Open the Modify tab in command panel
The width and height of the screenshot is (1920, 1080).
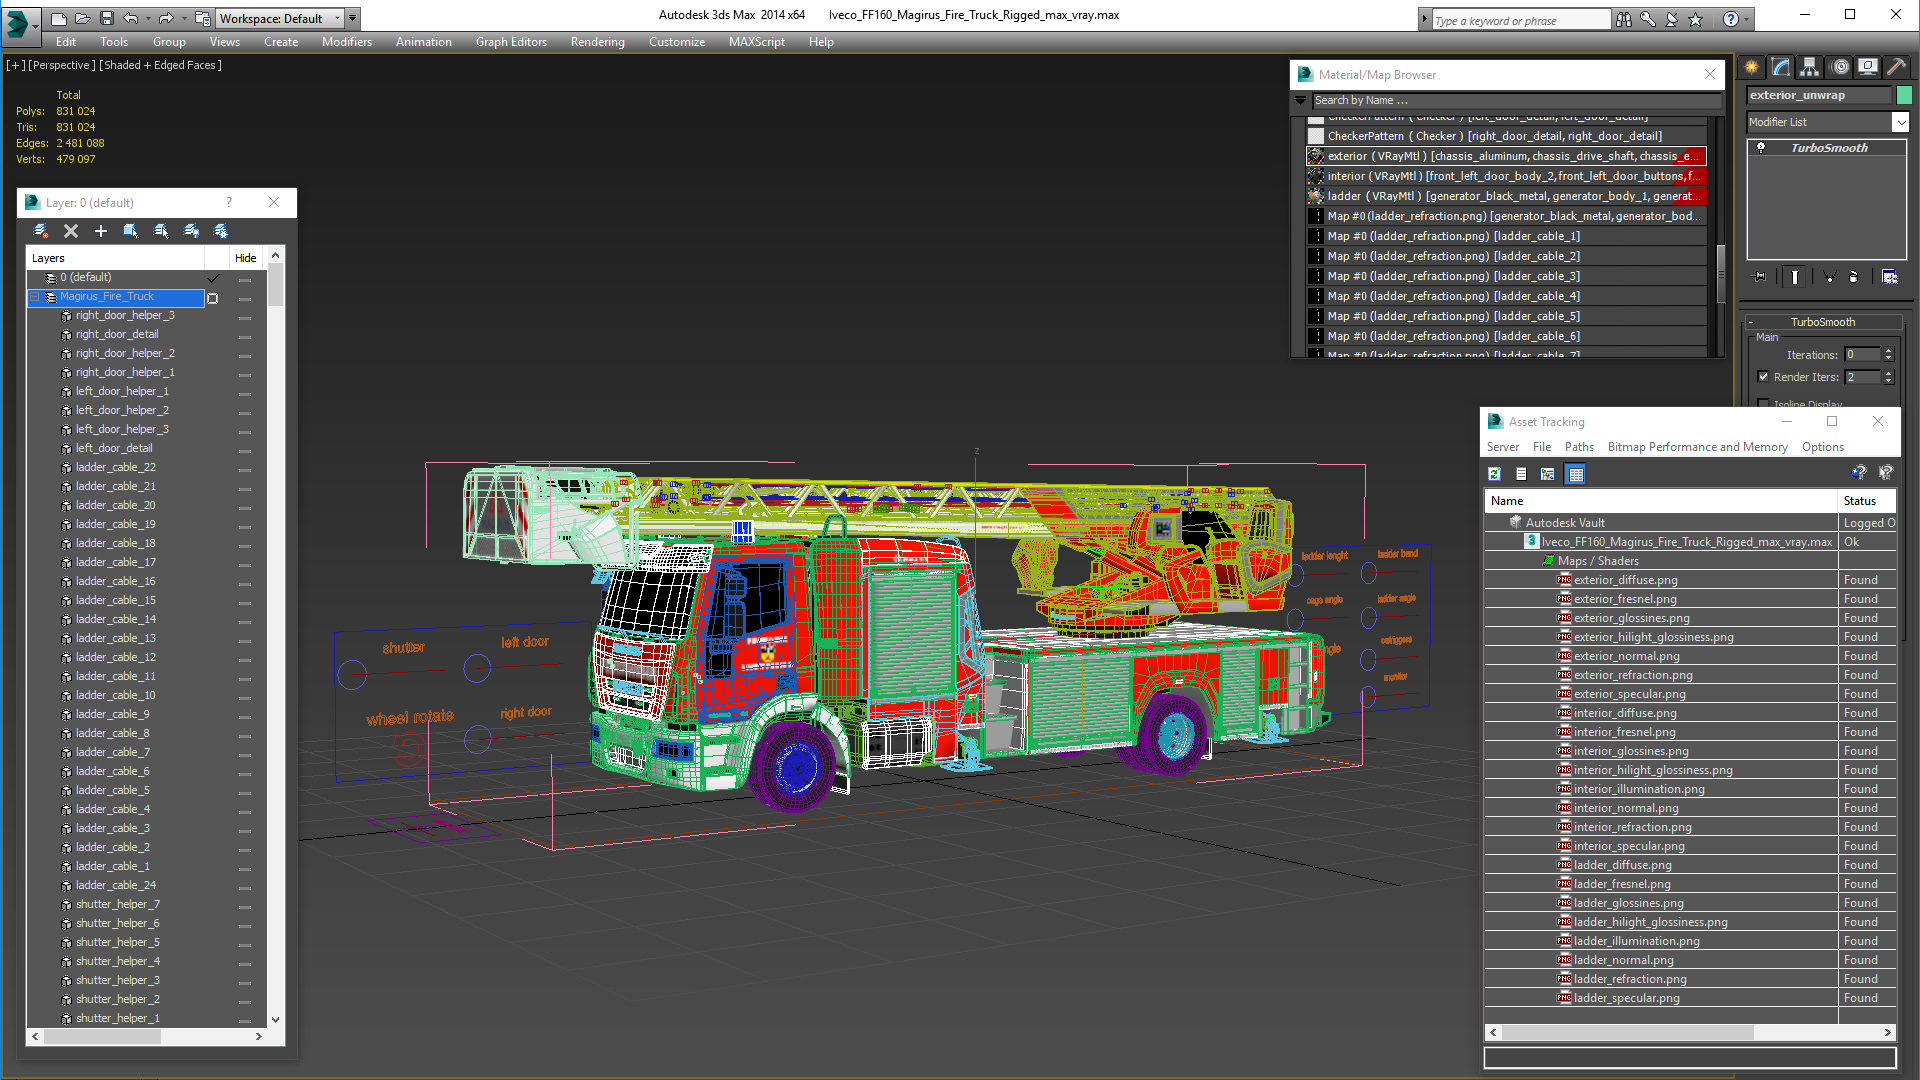point(1781,67)
